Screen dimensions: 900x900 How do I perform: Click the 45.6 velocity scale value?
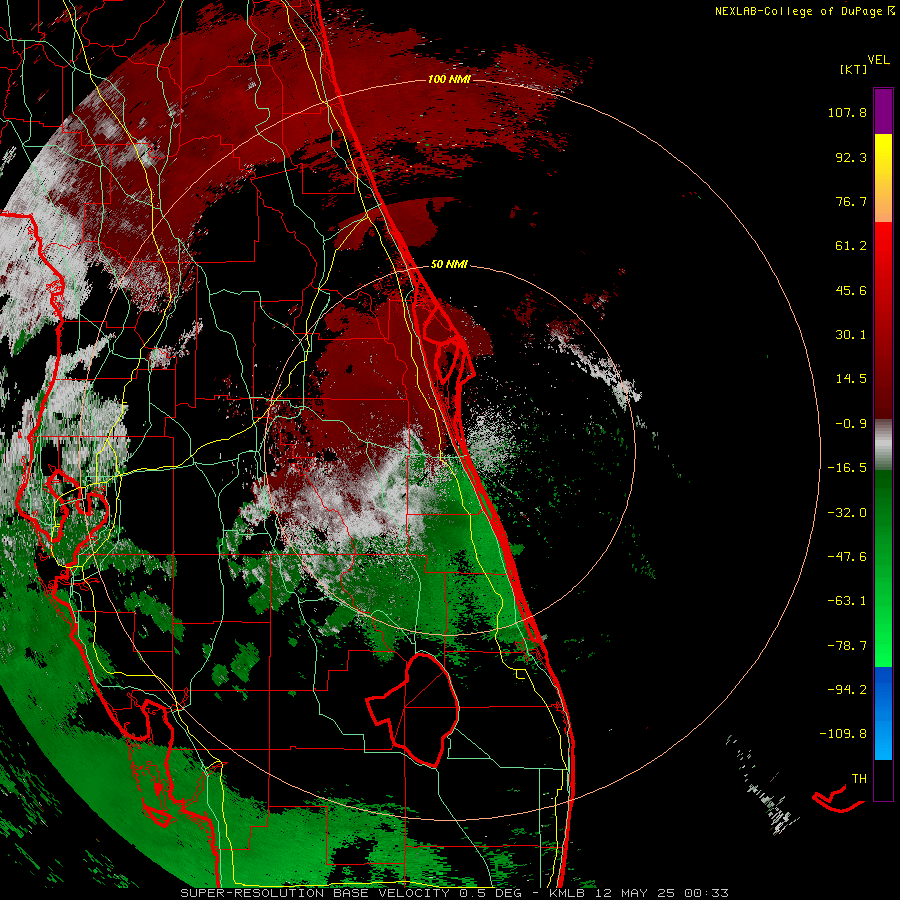tap(851, 290)
